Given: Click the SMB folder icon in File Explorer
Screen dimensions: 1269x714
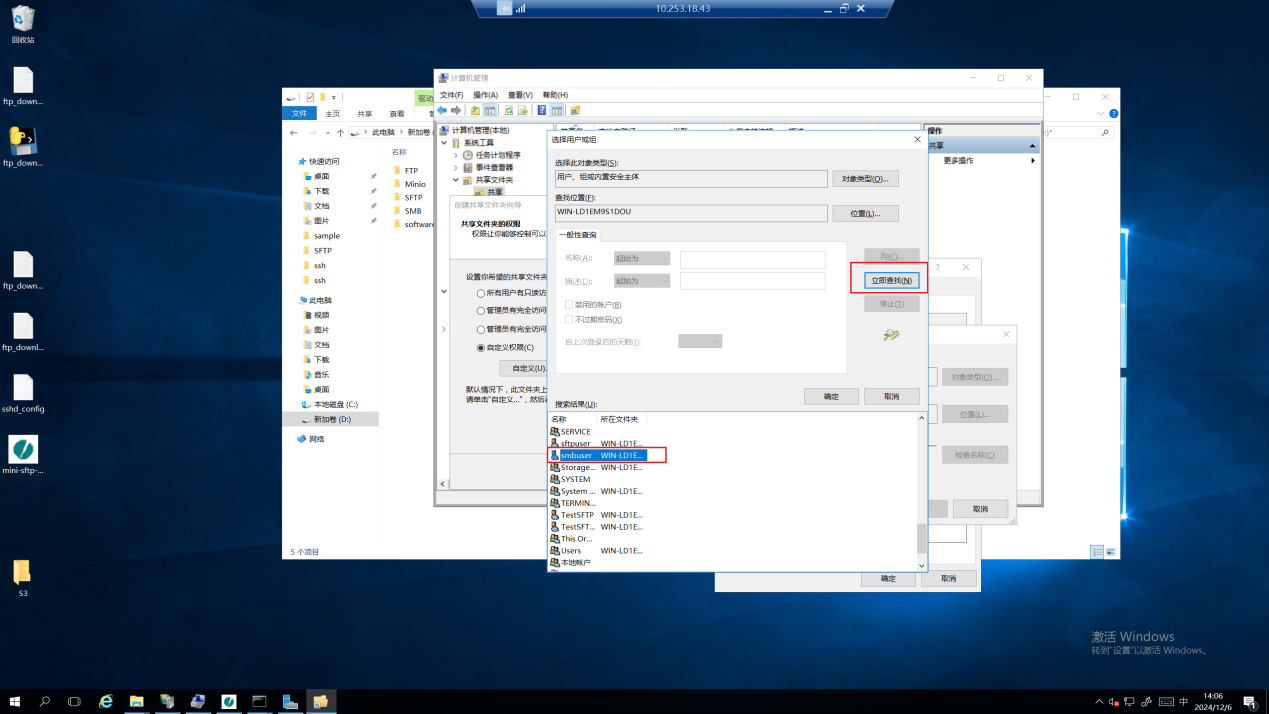Looking at the screenshot, I should pos(397,211).
